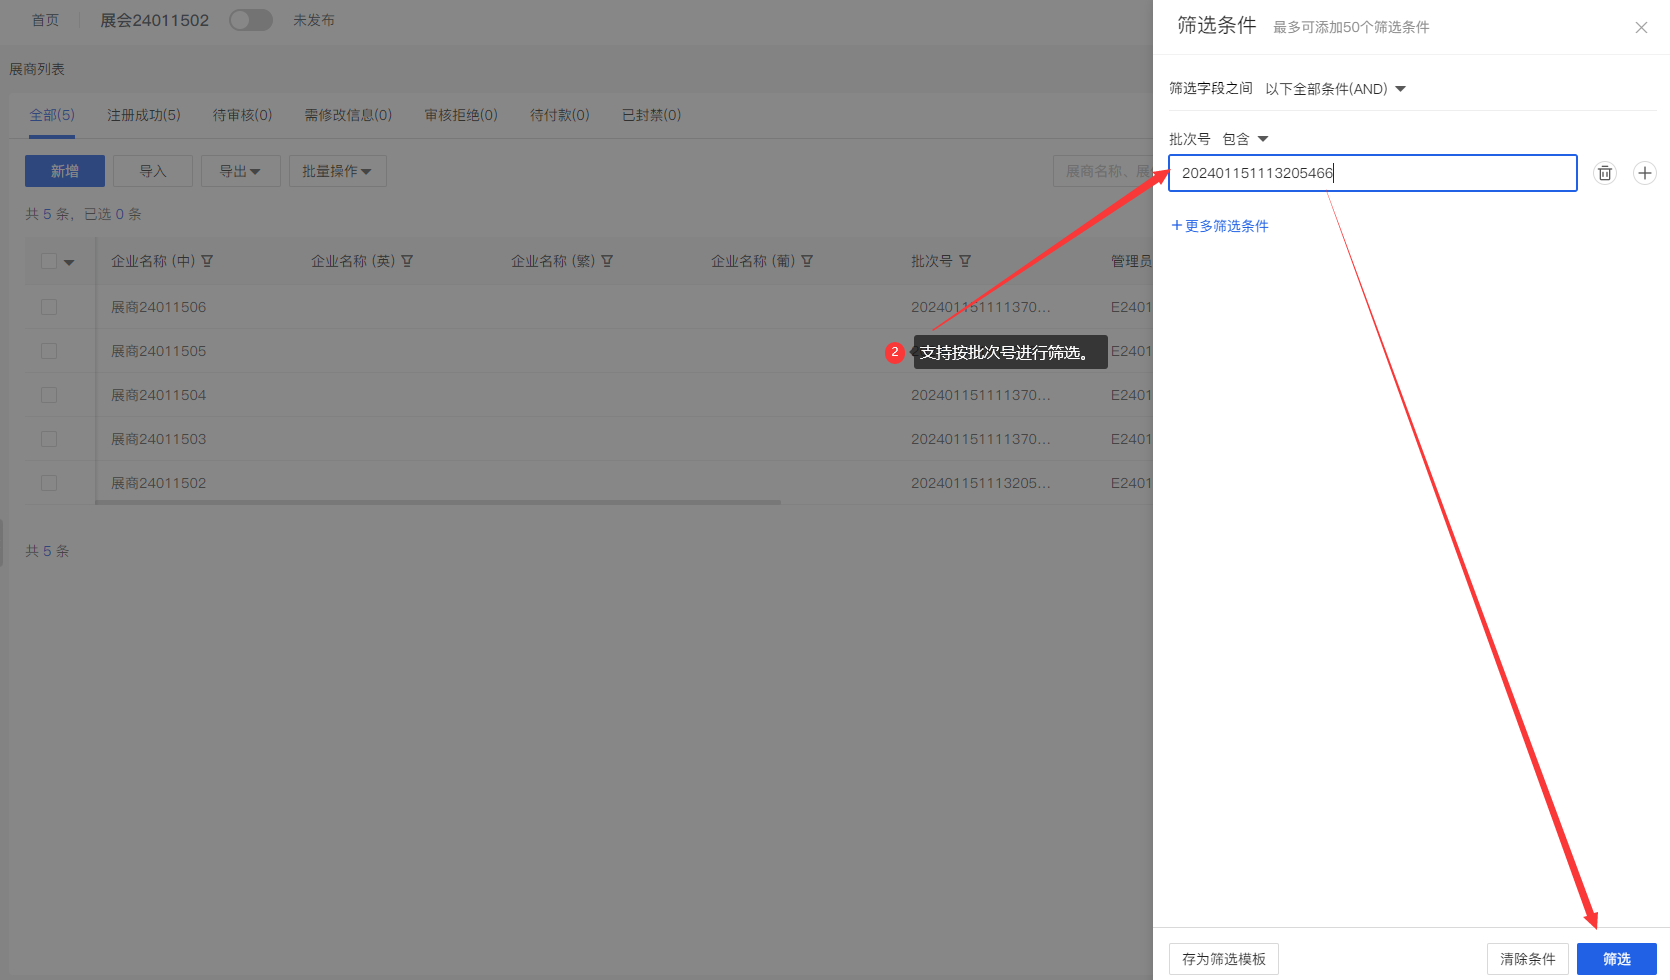Open the 企业名称 (葡) column filter funnel
This screenshot has height=980, width=1670.
pos(808,261)
